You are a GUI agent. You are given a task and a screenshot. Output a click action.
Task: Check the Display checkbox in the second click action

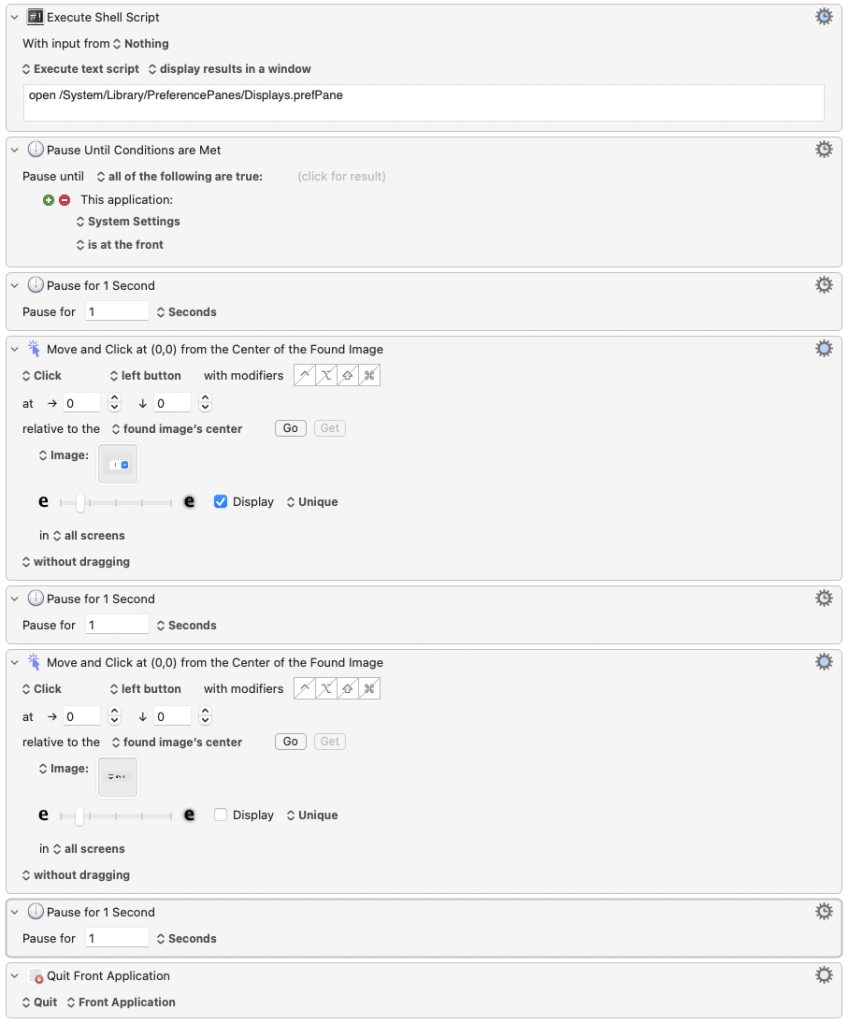click(x=221, y=815)
